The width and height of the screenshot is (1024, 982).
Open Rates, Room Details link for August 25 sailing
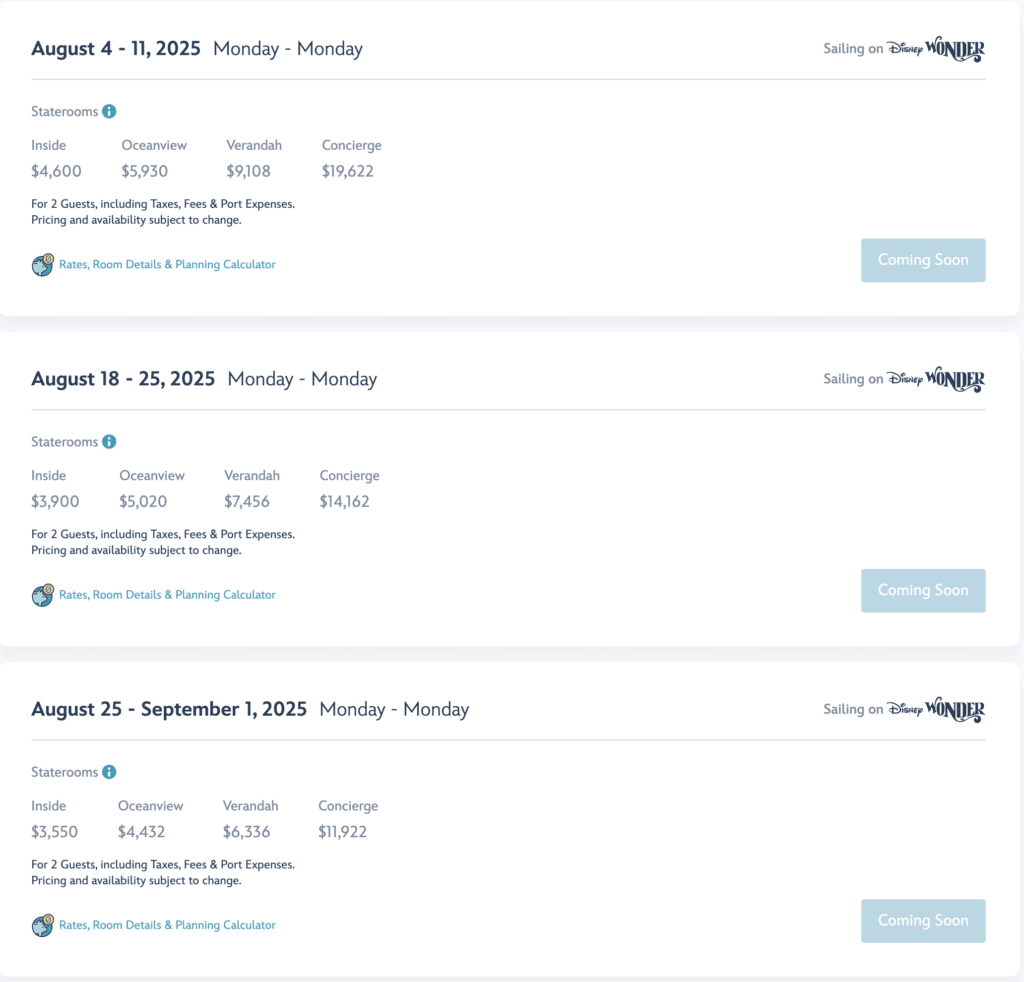click(167, 925)
